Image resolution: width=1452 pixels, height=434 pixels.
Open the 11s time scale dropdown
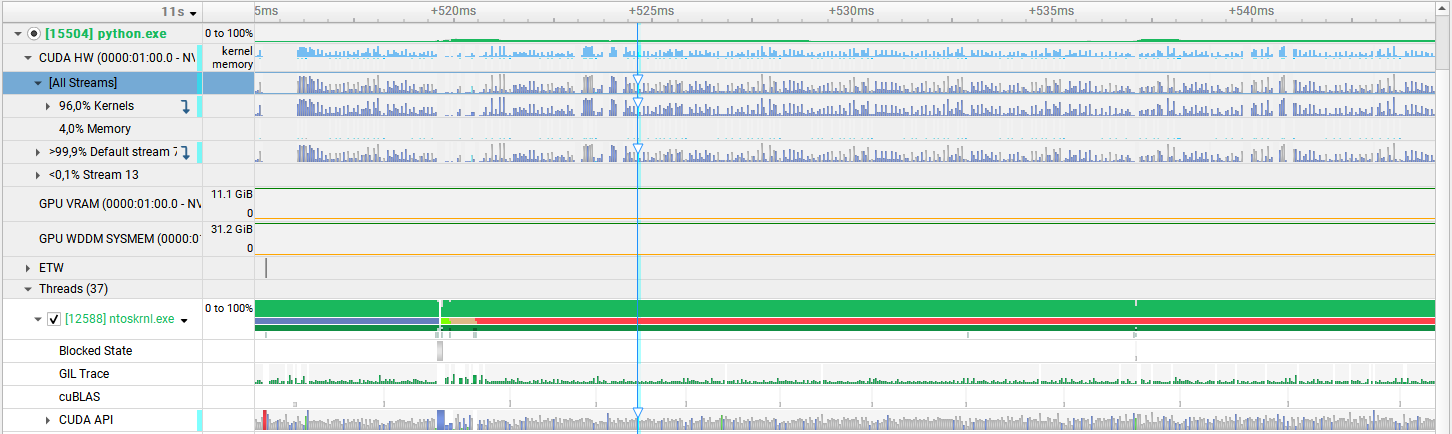pos(180,12)
